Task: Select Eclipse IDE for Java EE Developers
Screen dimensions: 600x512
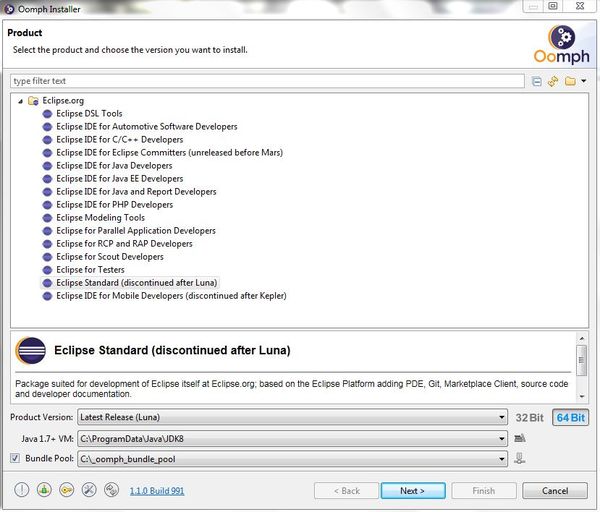Action: [x=119, y=179]
